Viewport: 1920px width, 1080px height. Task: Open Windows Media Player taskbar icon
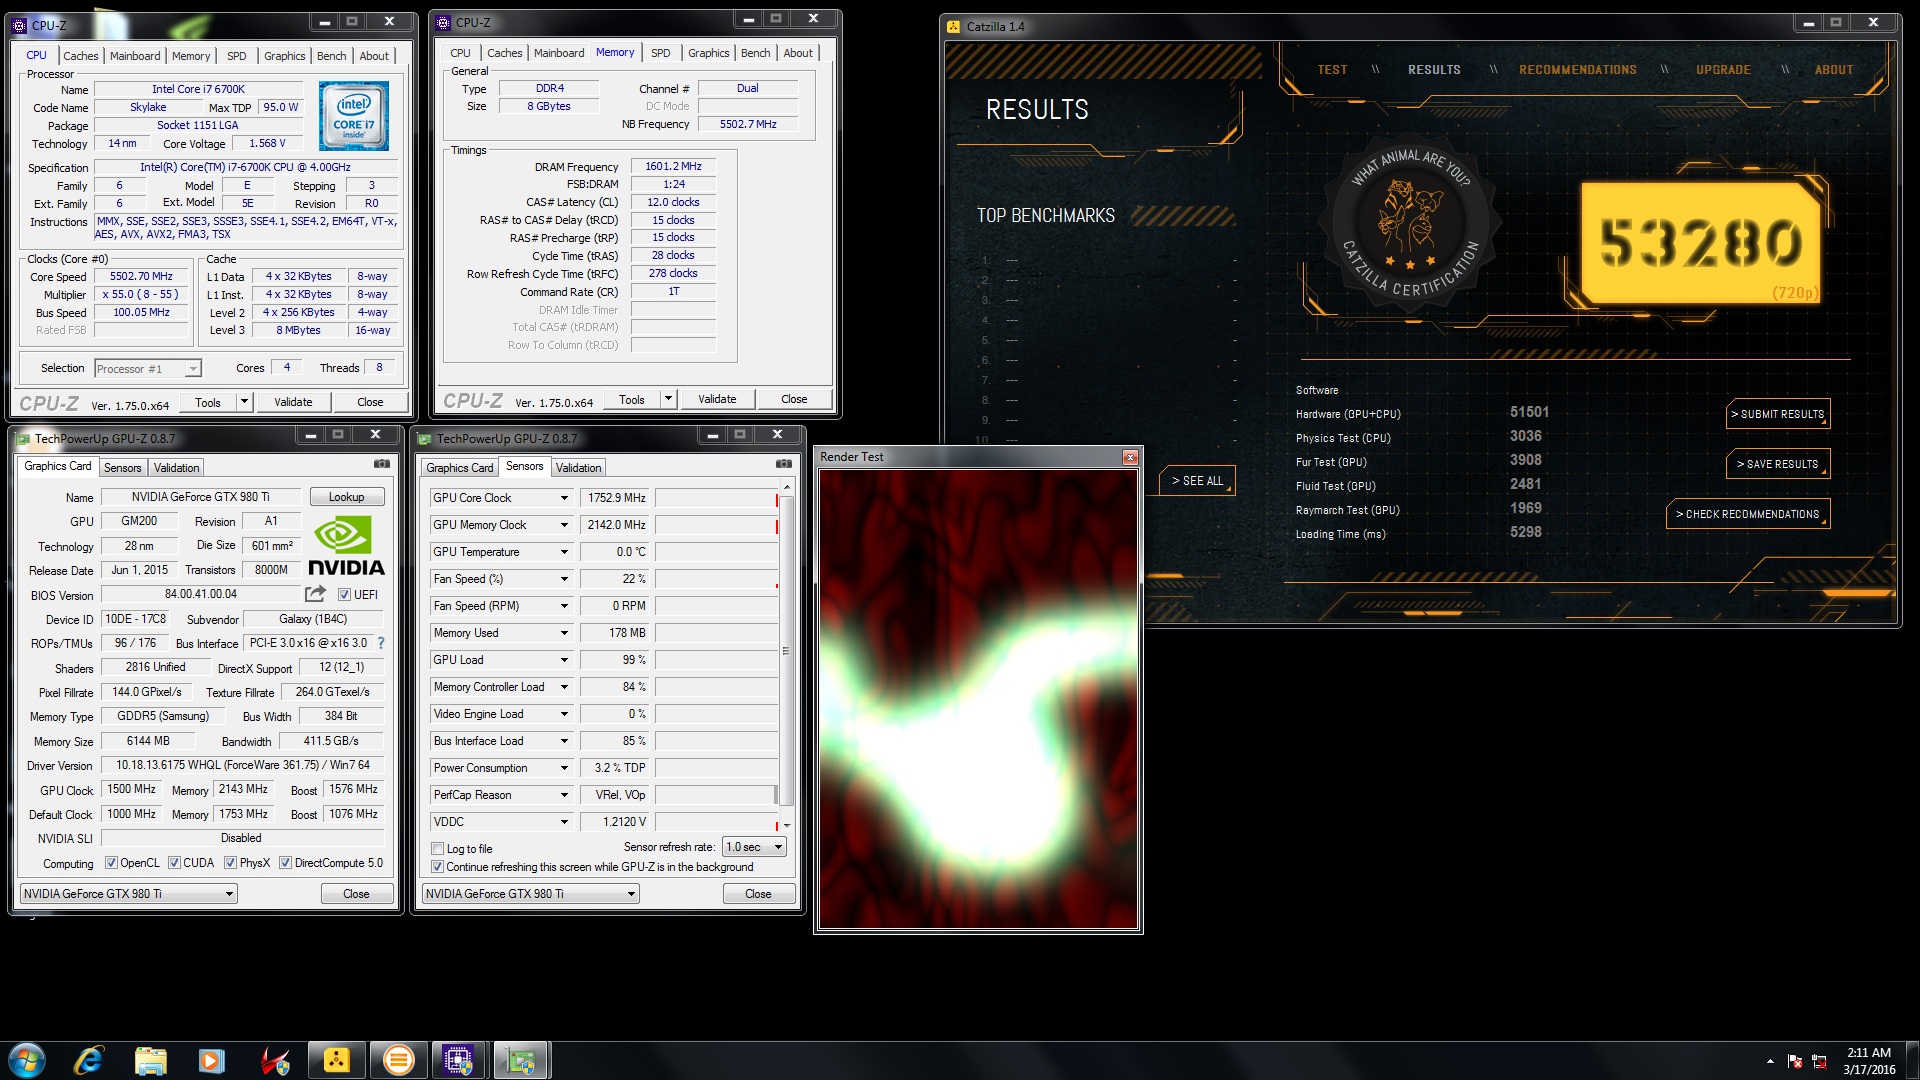[x=211, y=1060]
